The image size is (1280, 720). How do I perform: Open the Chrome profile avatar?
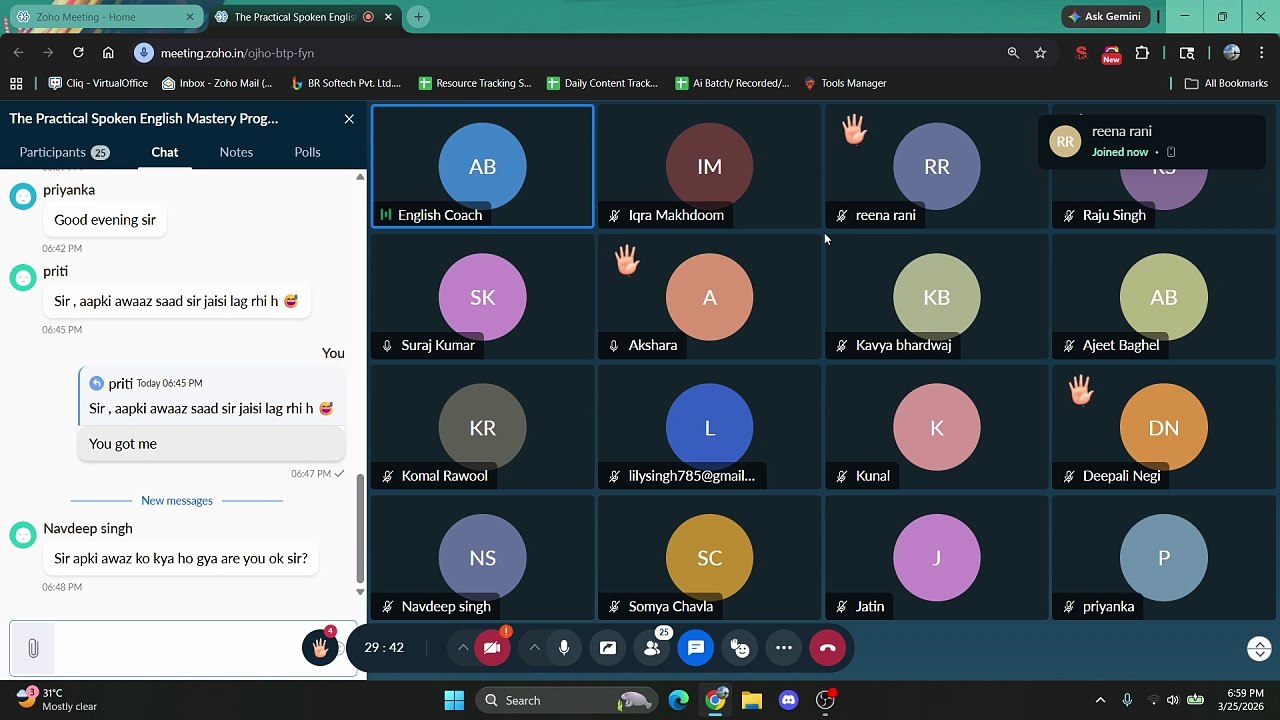(1232, 53)
